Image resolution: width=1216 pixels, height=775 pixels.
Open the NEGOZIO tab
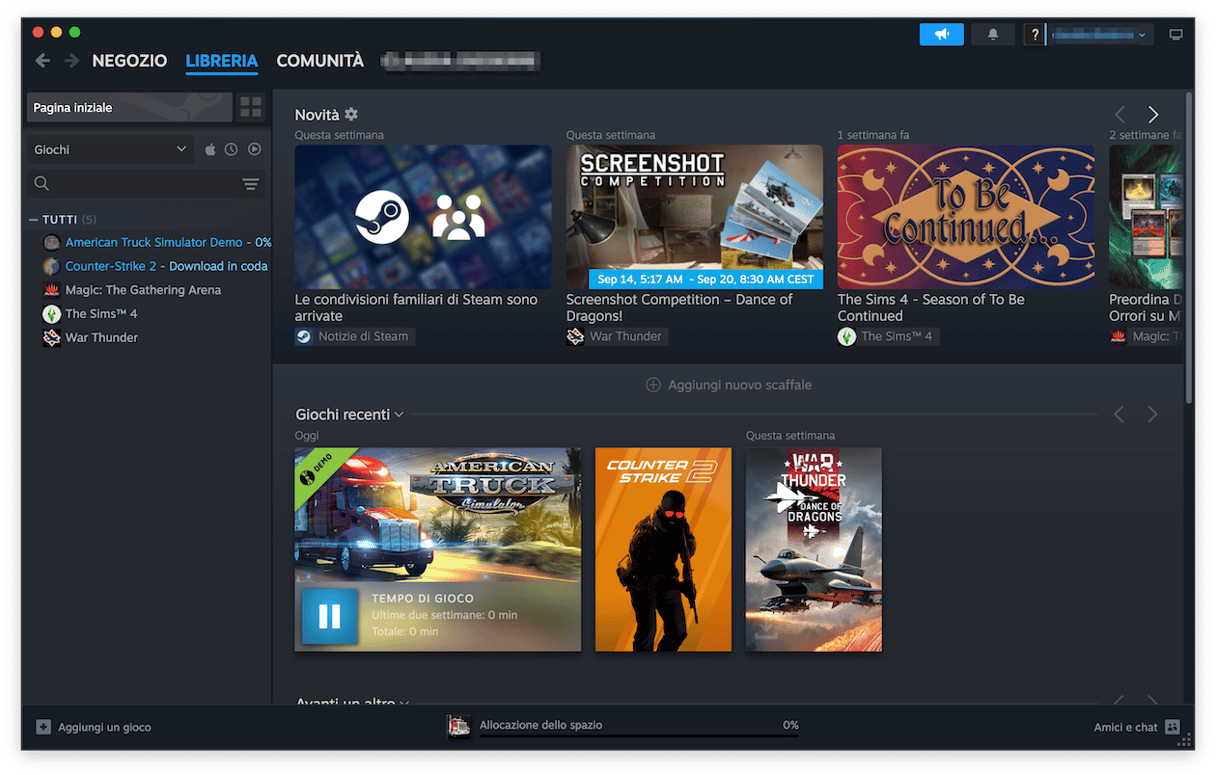(x=130, y=61)
